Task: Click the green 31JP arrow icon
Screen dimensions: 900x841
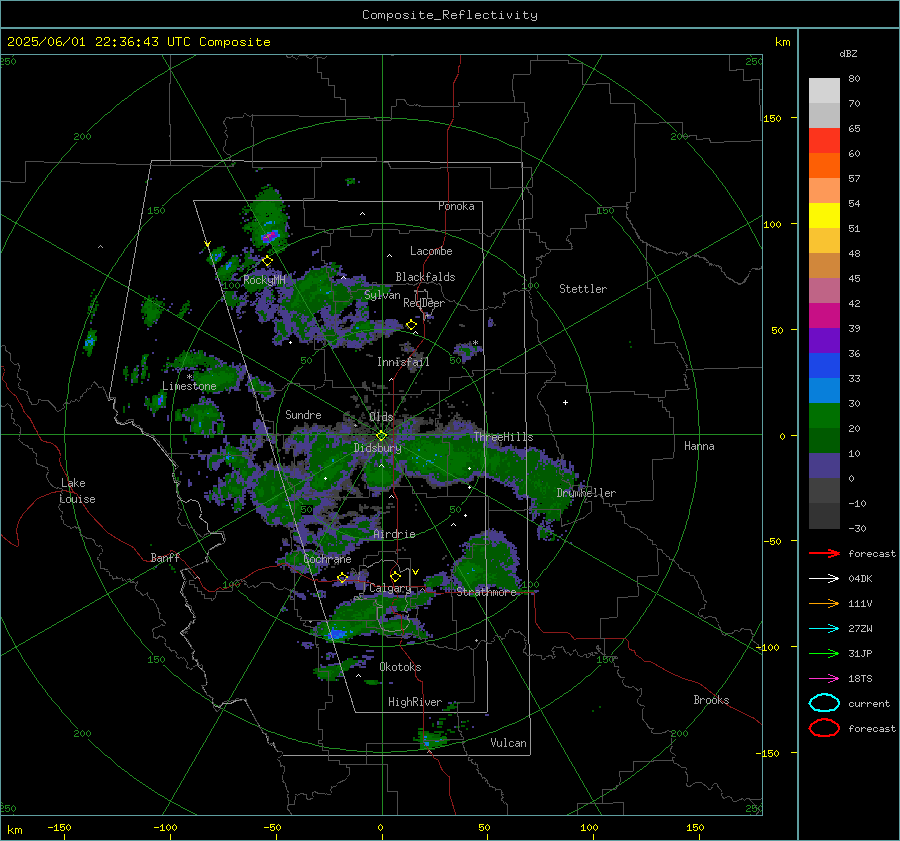Action: click(824, 653)
